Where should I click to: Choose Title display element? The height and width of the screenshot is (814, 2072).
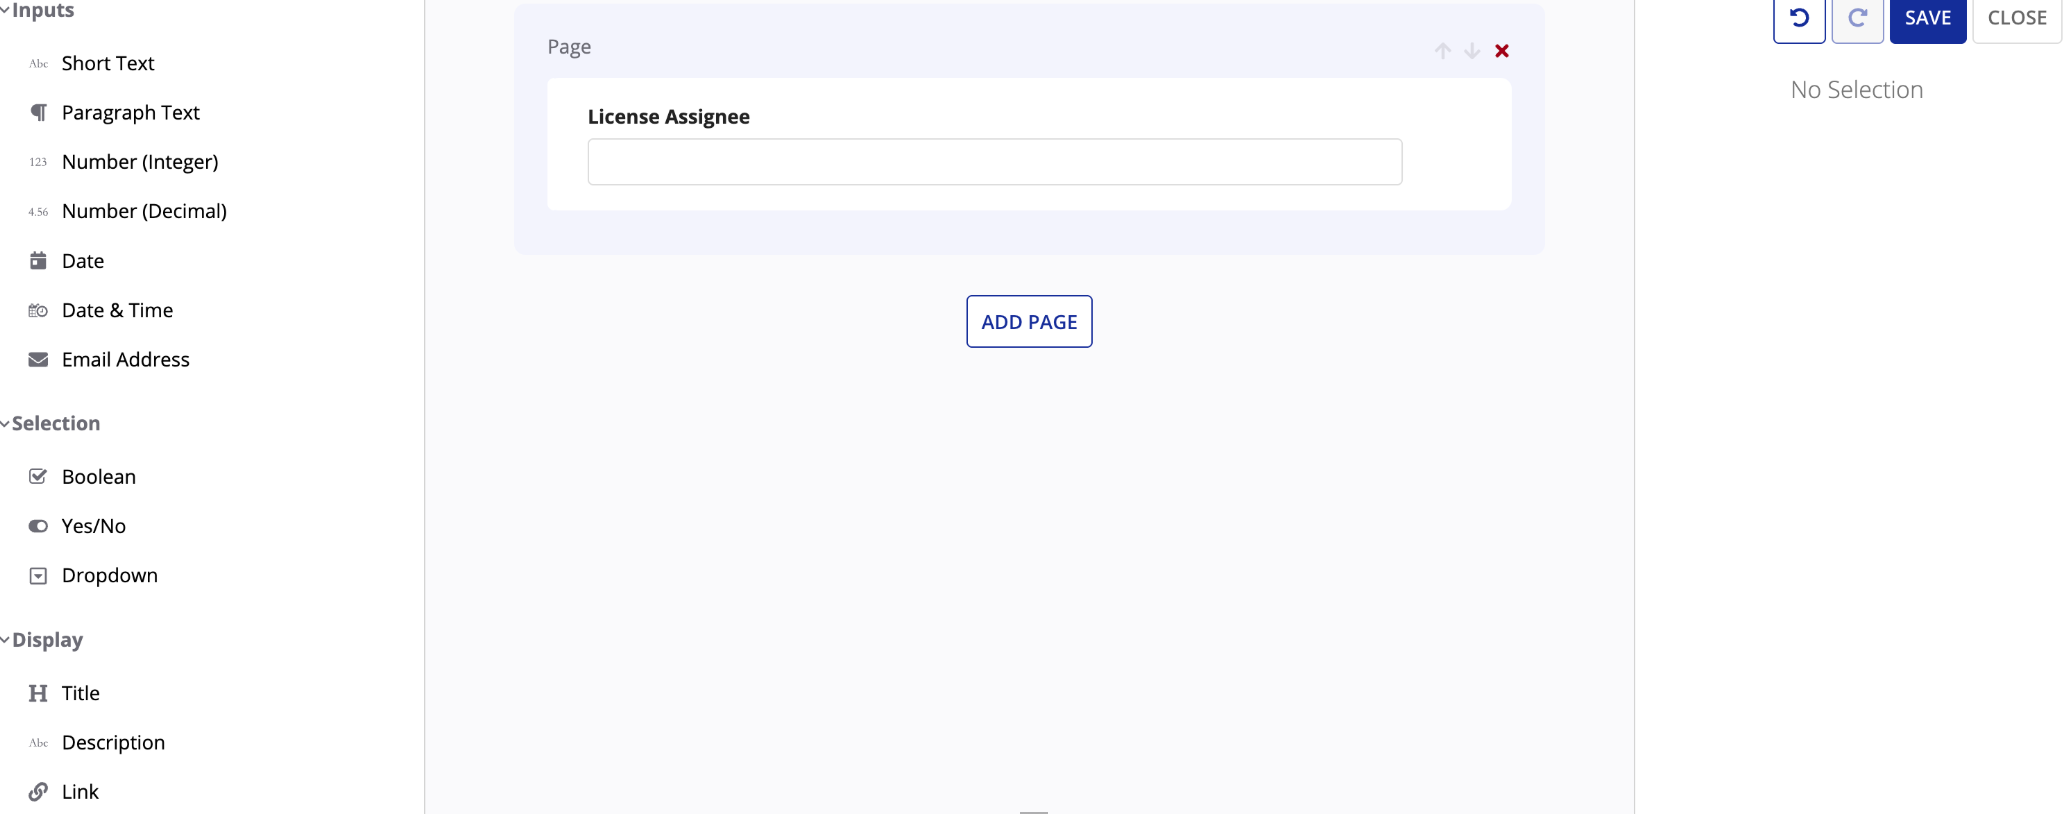tap(81, 694)
